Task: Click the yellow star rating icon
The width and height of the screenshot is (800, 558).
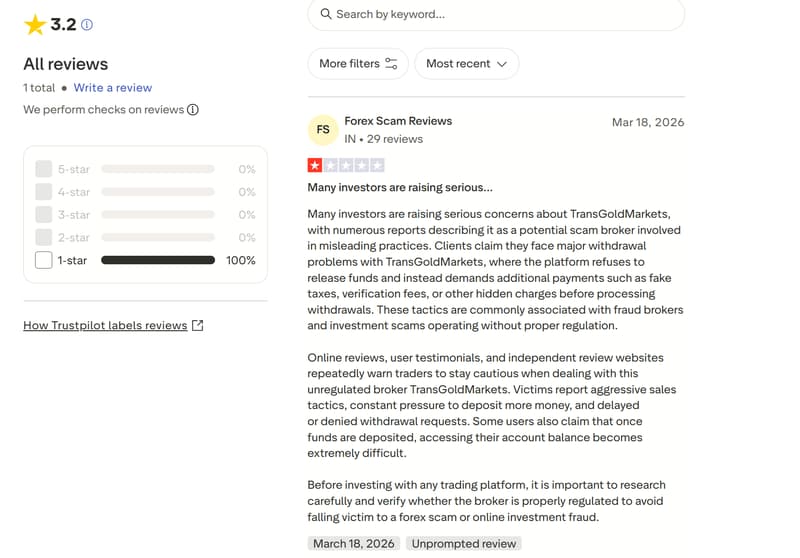Action: (35, 24)
